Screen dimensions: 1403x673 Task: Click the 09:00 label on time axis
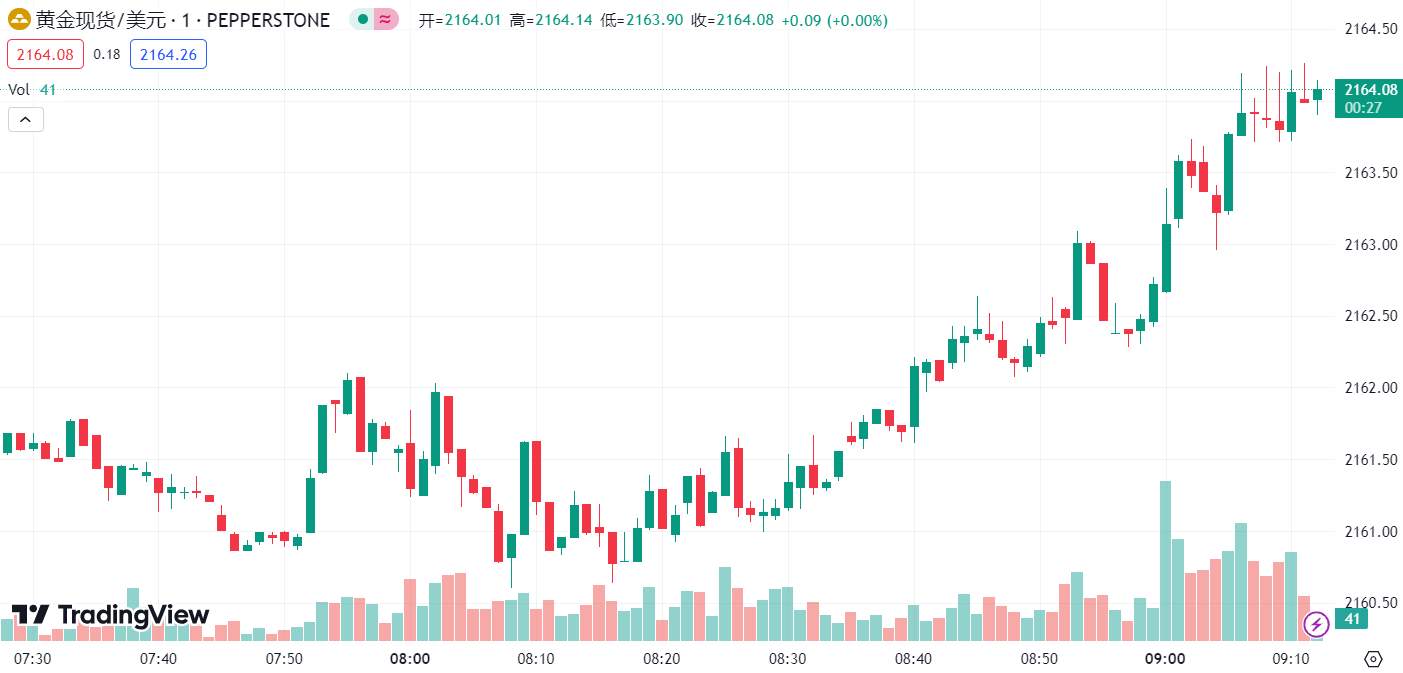pos(1165,659)
